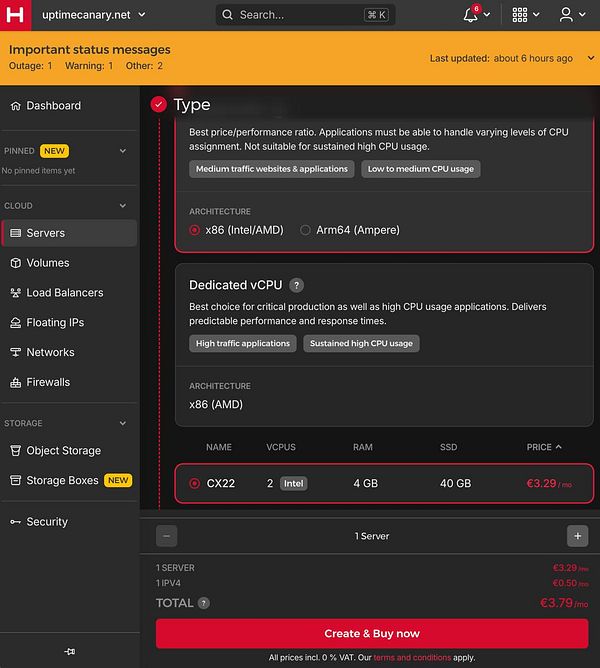Click the TOTAL help question icon

pyautogui.click(x=204, y=603)
